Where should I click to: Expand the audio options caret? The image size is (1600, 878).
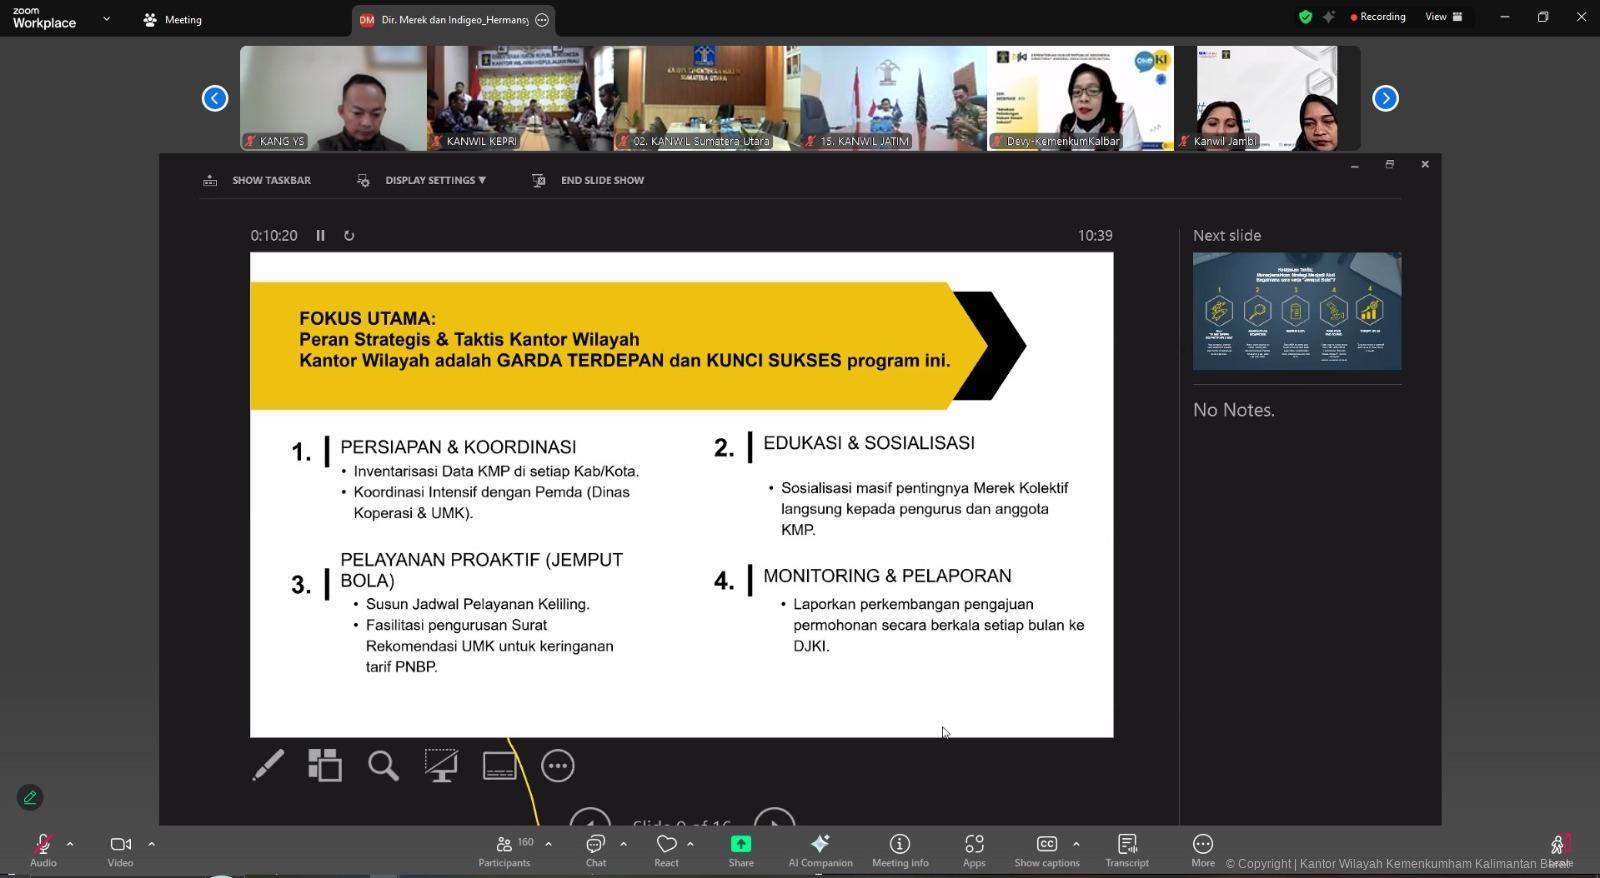click(x=70, y=844)
